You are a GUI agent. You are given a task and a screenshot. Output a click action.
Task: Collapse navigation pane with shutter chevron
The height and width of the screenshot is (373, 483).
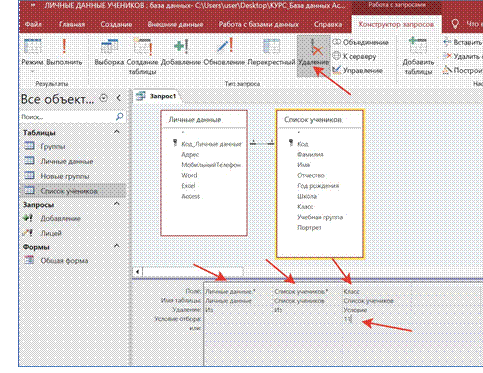(119, 98)
